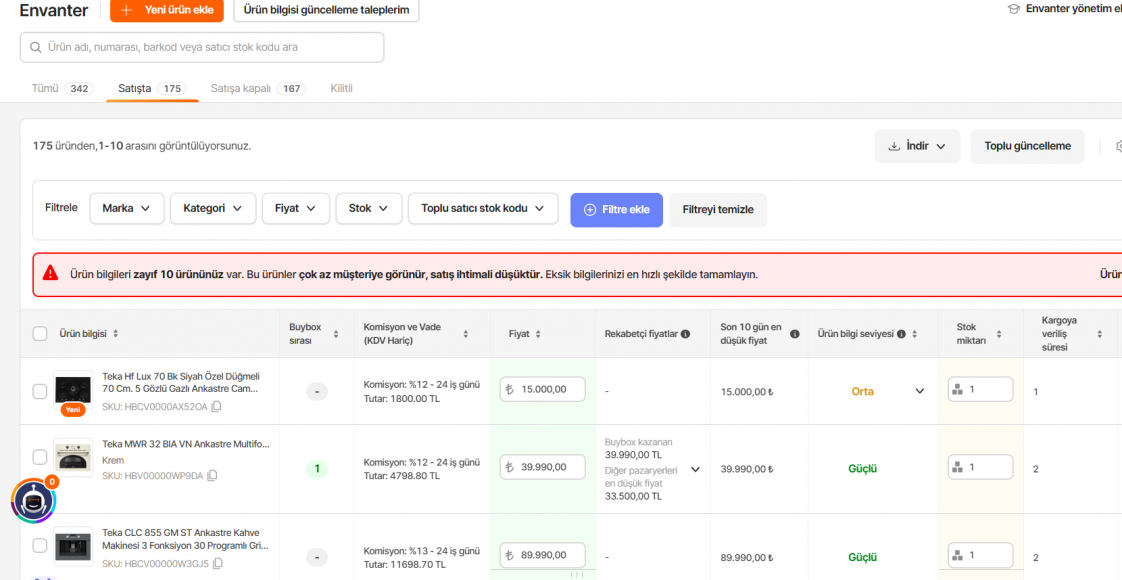This screenshot has width=1122, height=580.
Task: Click info icon beside Son 10 gün fiyat
Action: tap(794, 334)
